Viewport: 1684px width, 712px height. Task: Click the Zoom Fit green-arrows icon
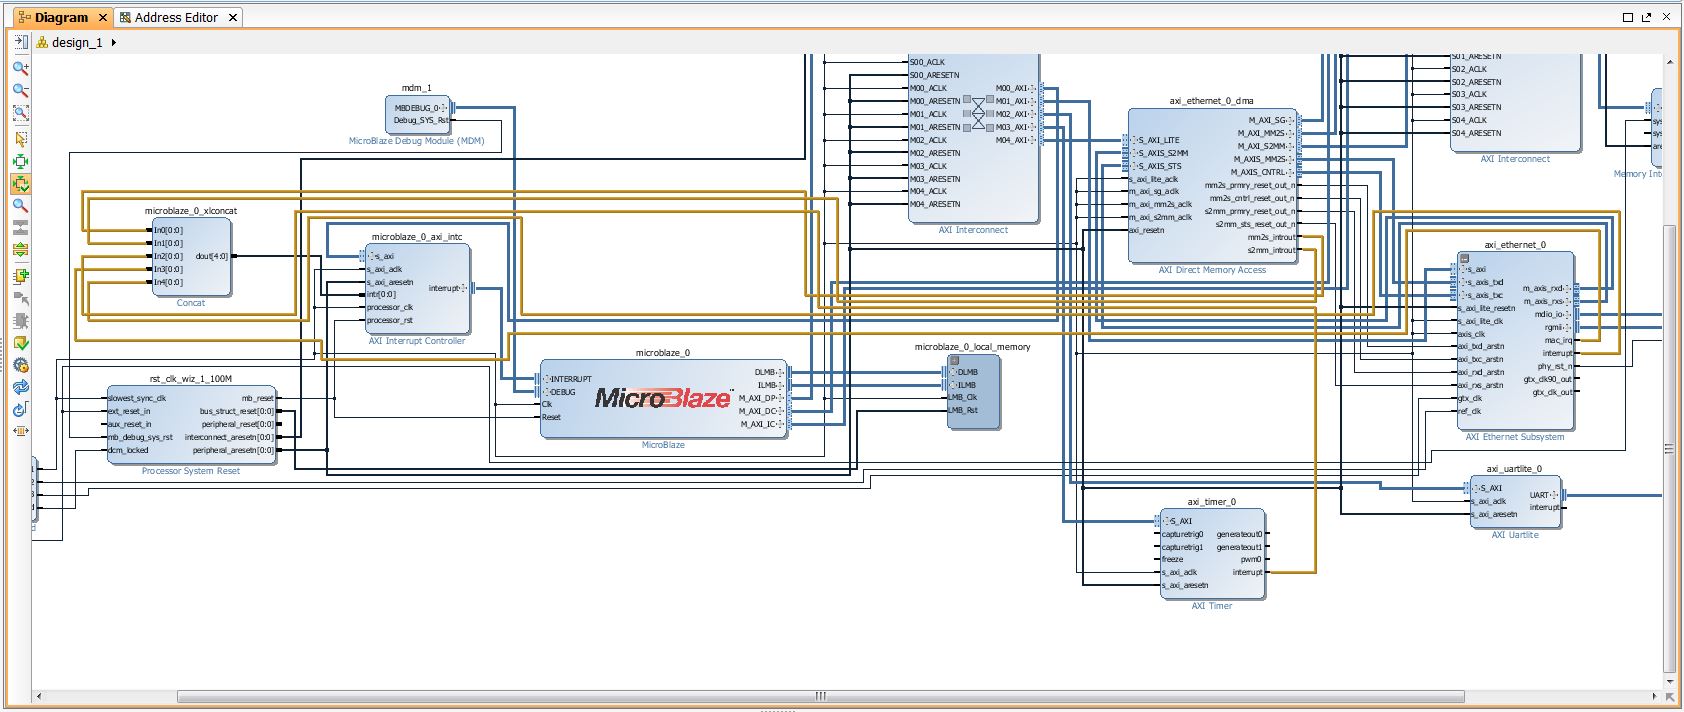coord(20,162)
